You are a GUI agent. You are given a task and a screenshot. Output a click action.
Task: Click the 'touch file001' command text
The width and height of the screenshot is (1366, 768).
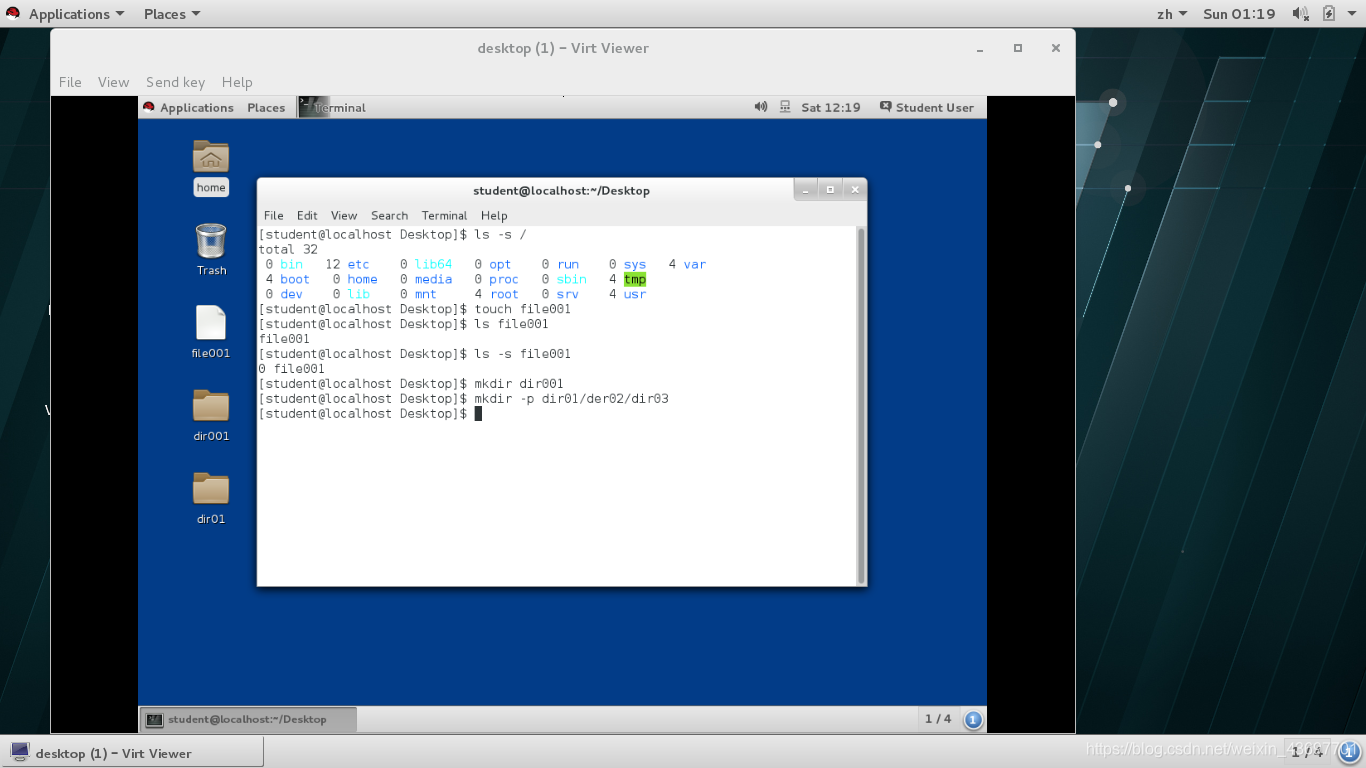pyautogui.click(x=522, y=309)
